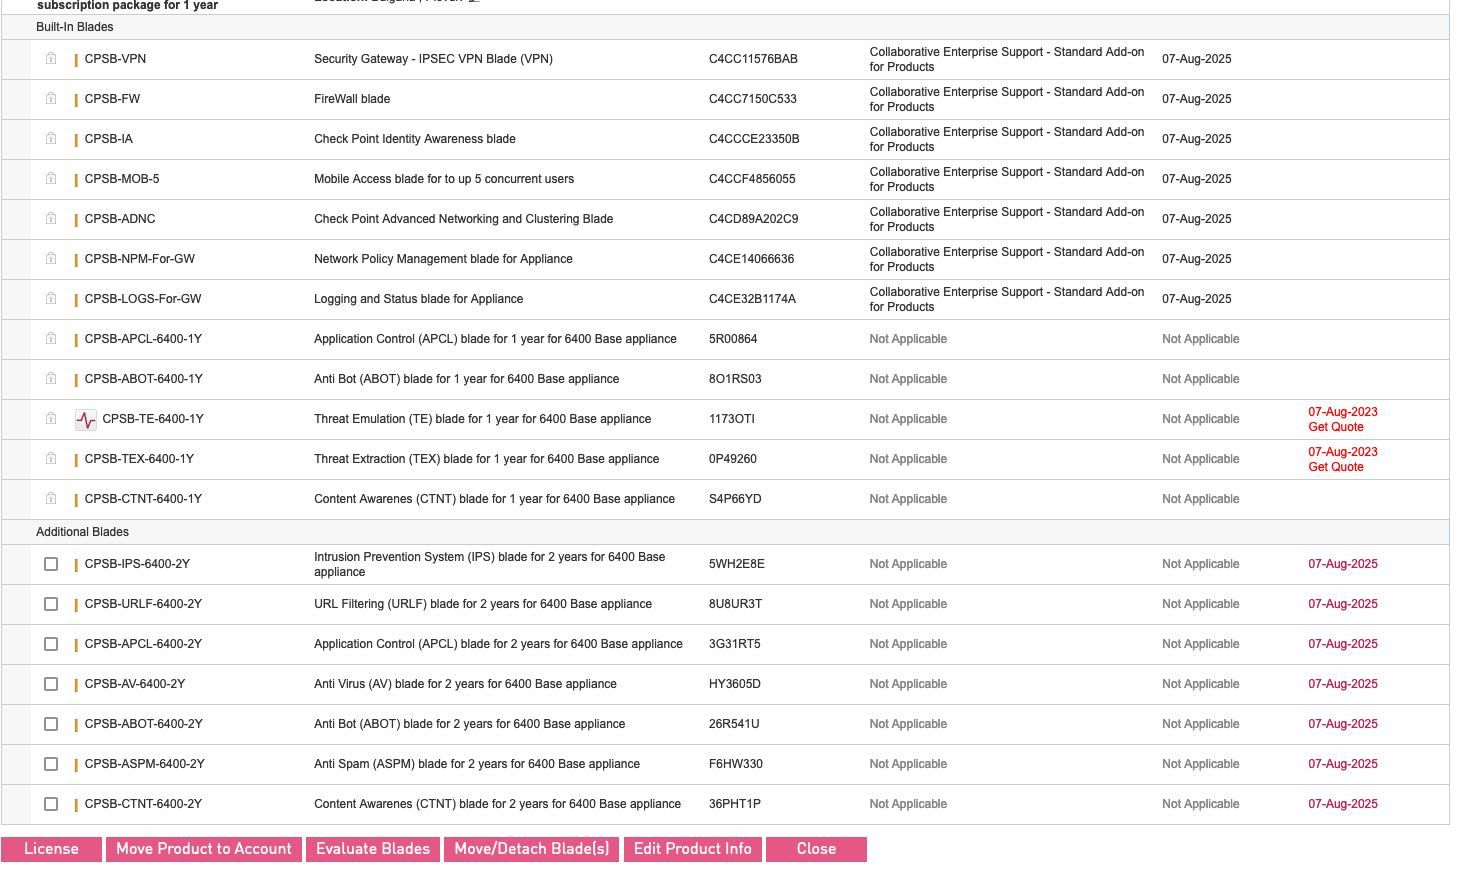
Task: Click certificate key 36PHT1P
Action: [735, 804]
